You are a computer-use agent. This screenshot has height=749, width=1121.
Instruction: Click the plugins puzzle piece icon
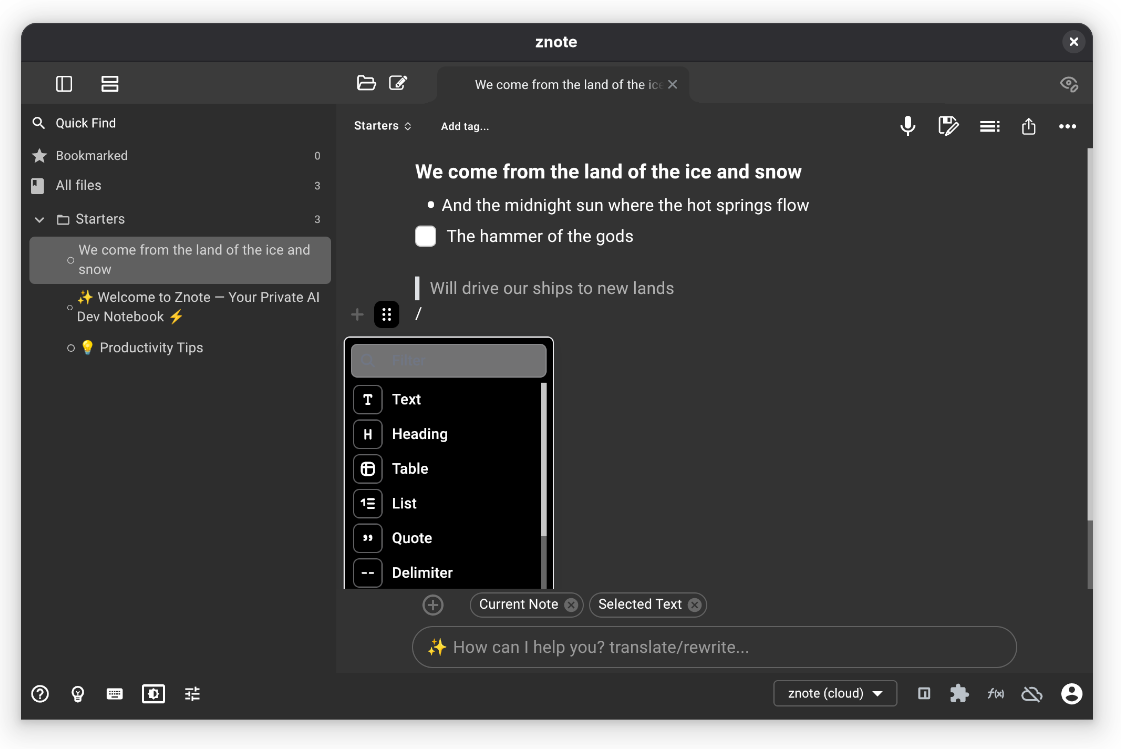[959, 693]
